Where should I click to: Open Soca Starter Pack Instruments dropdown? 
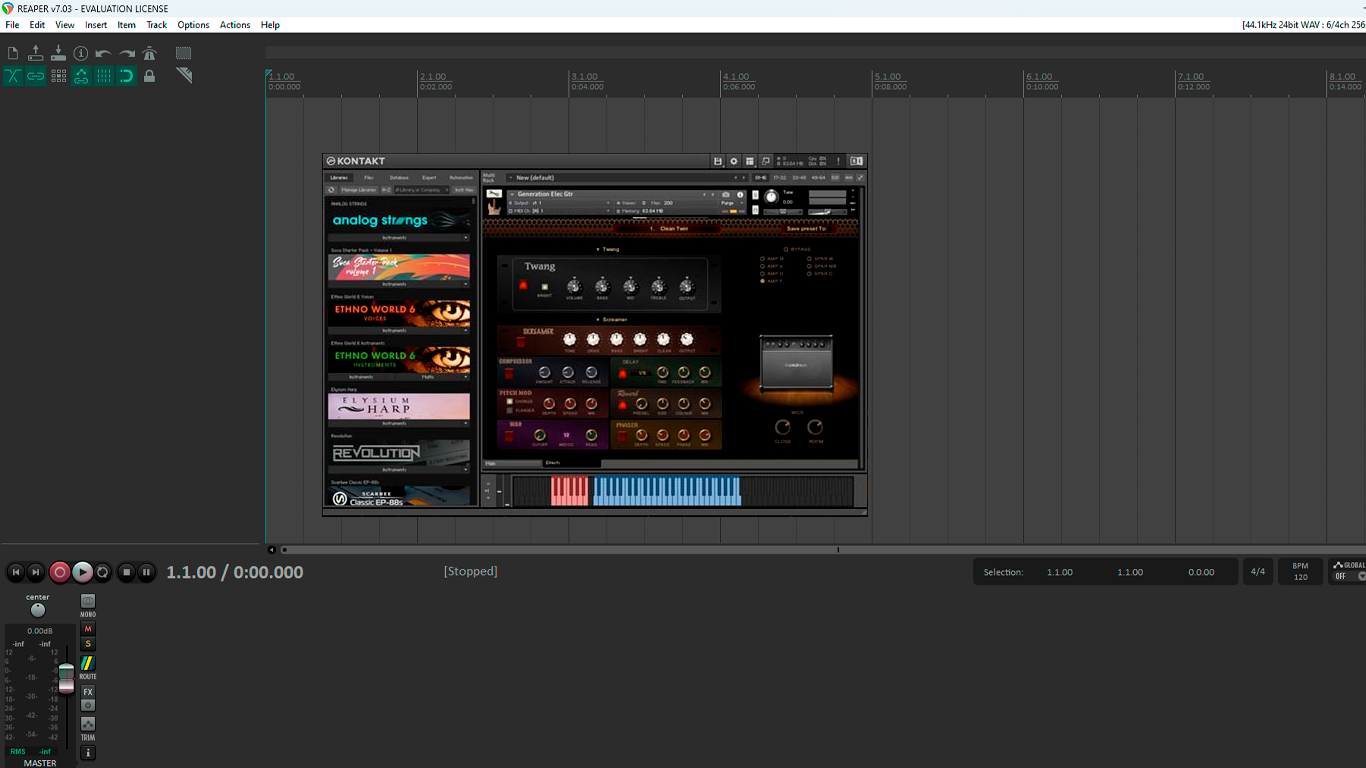coord(399,284)
